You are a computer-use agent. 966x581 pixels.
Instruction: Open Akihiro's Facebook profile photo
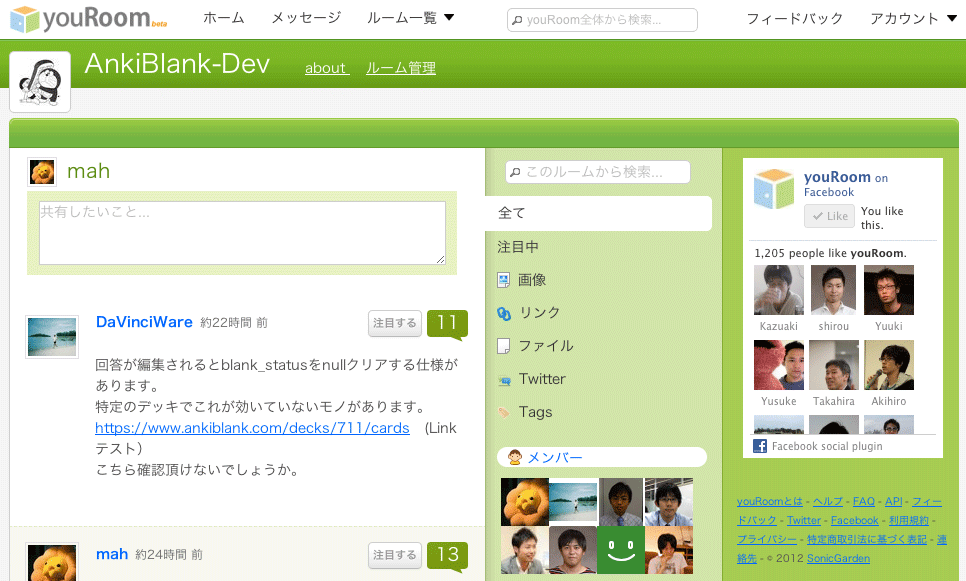(x=889, y=365)
